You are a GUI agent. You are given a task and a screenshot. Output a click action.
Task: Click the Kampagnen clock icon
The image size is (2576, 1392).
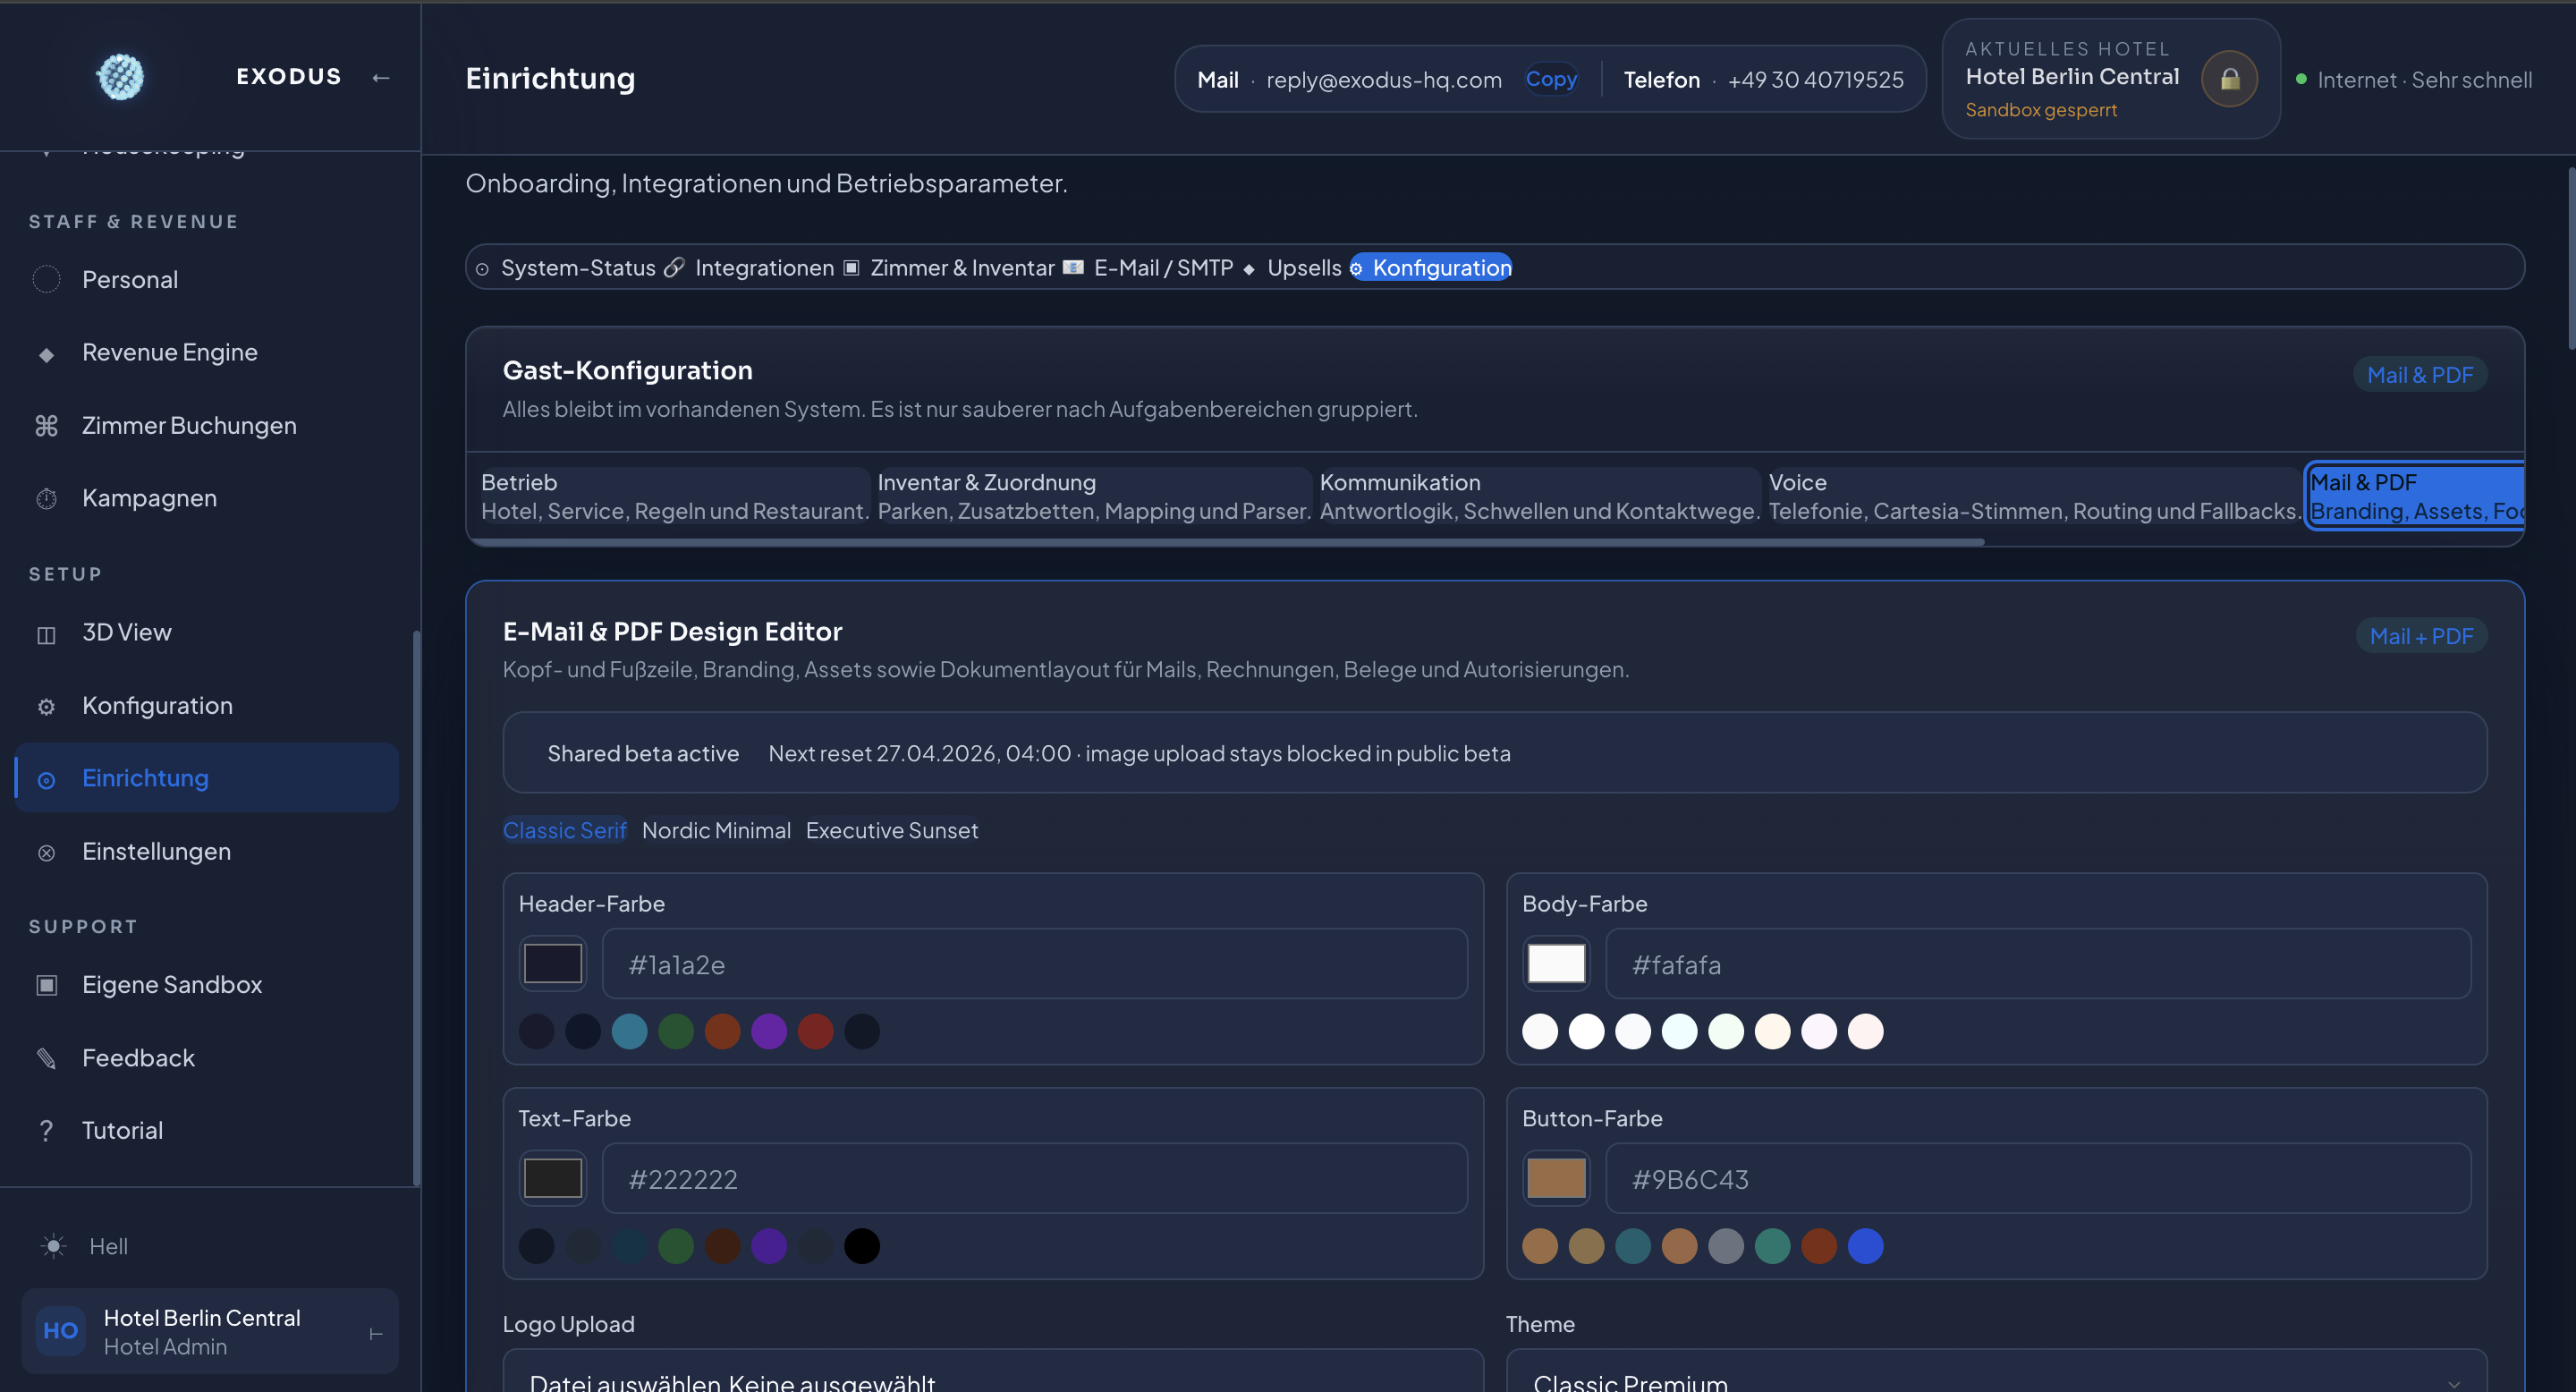pyautogui.click(x=46, y=499)
